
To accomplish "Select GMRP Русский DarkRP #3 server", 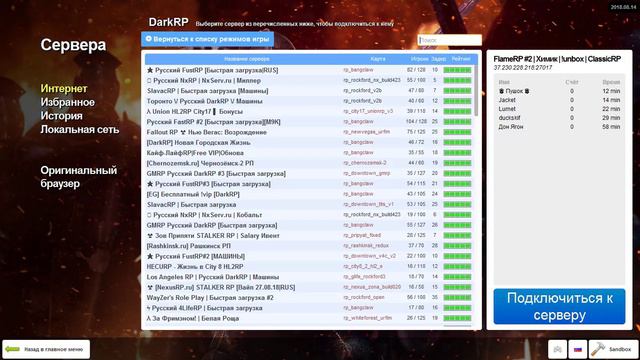I will [309, 173].
